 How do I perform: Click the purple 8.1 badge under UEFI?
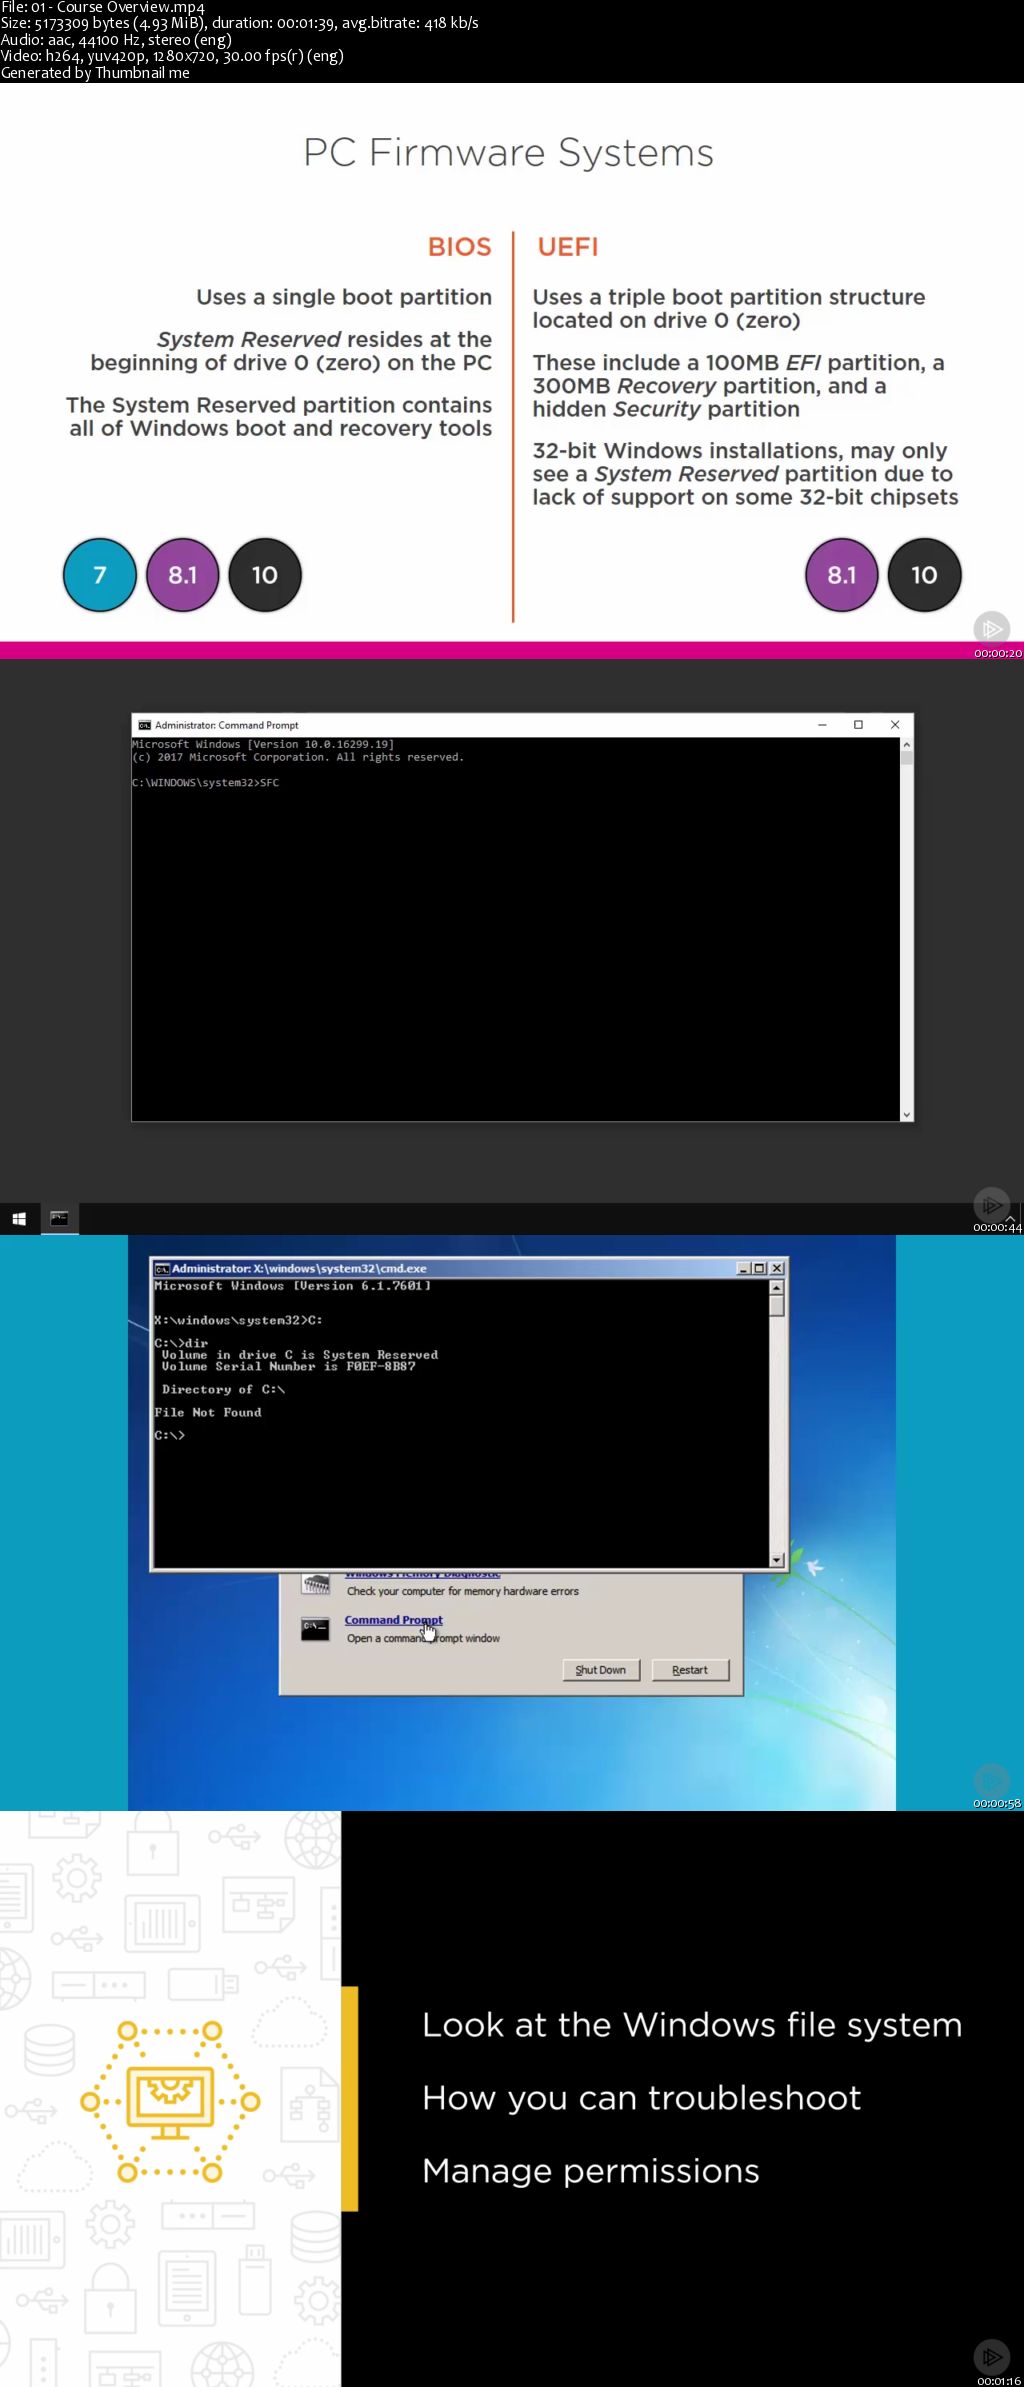pos(842,575)
